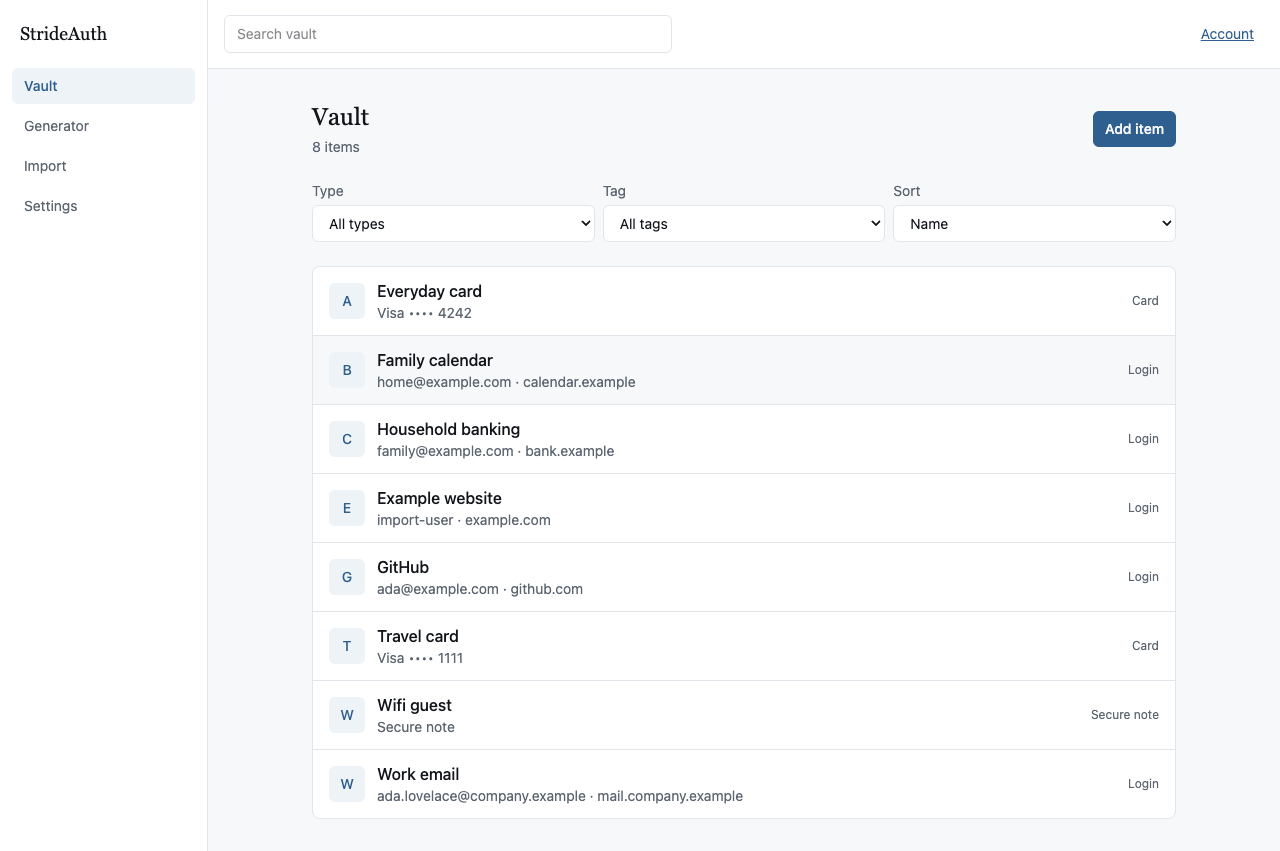Select the Wifi guest item title
Viewport: 1280px width, 851px height.
coord(414,705)
